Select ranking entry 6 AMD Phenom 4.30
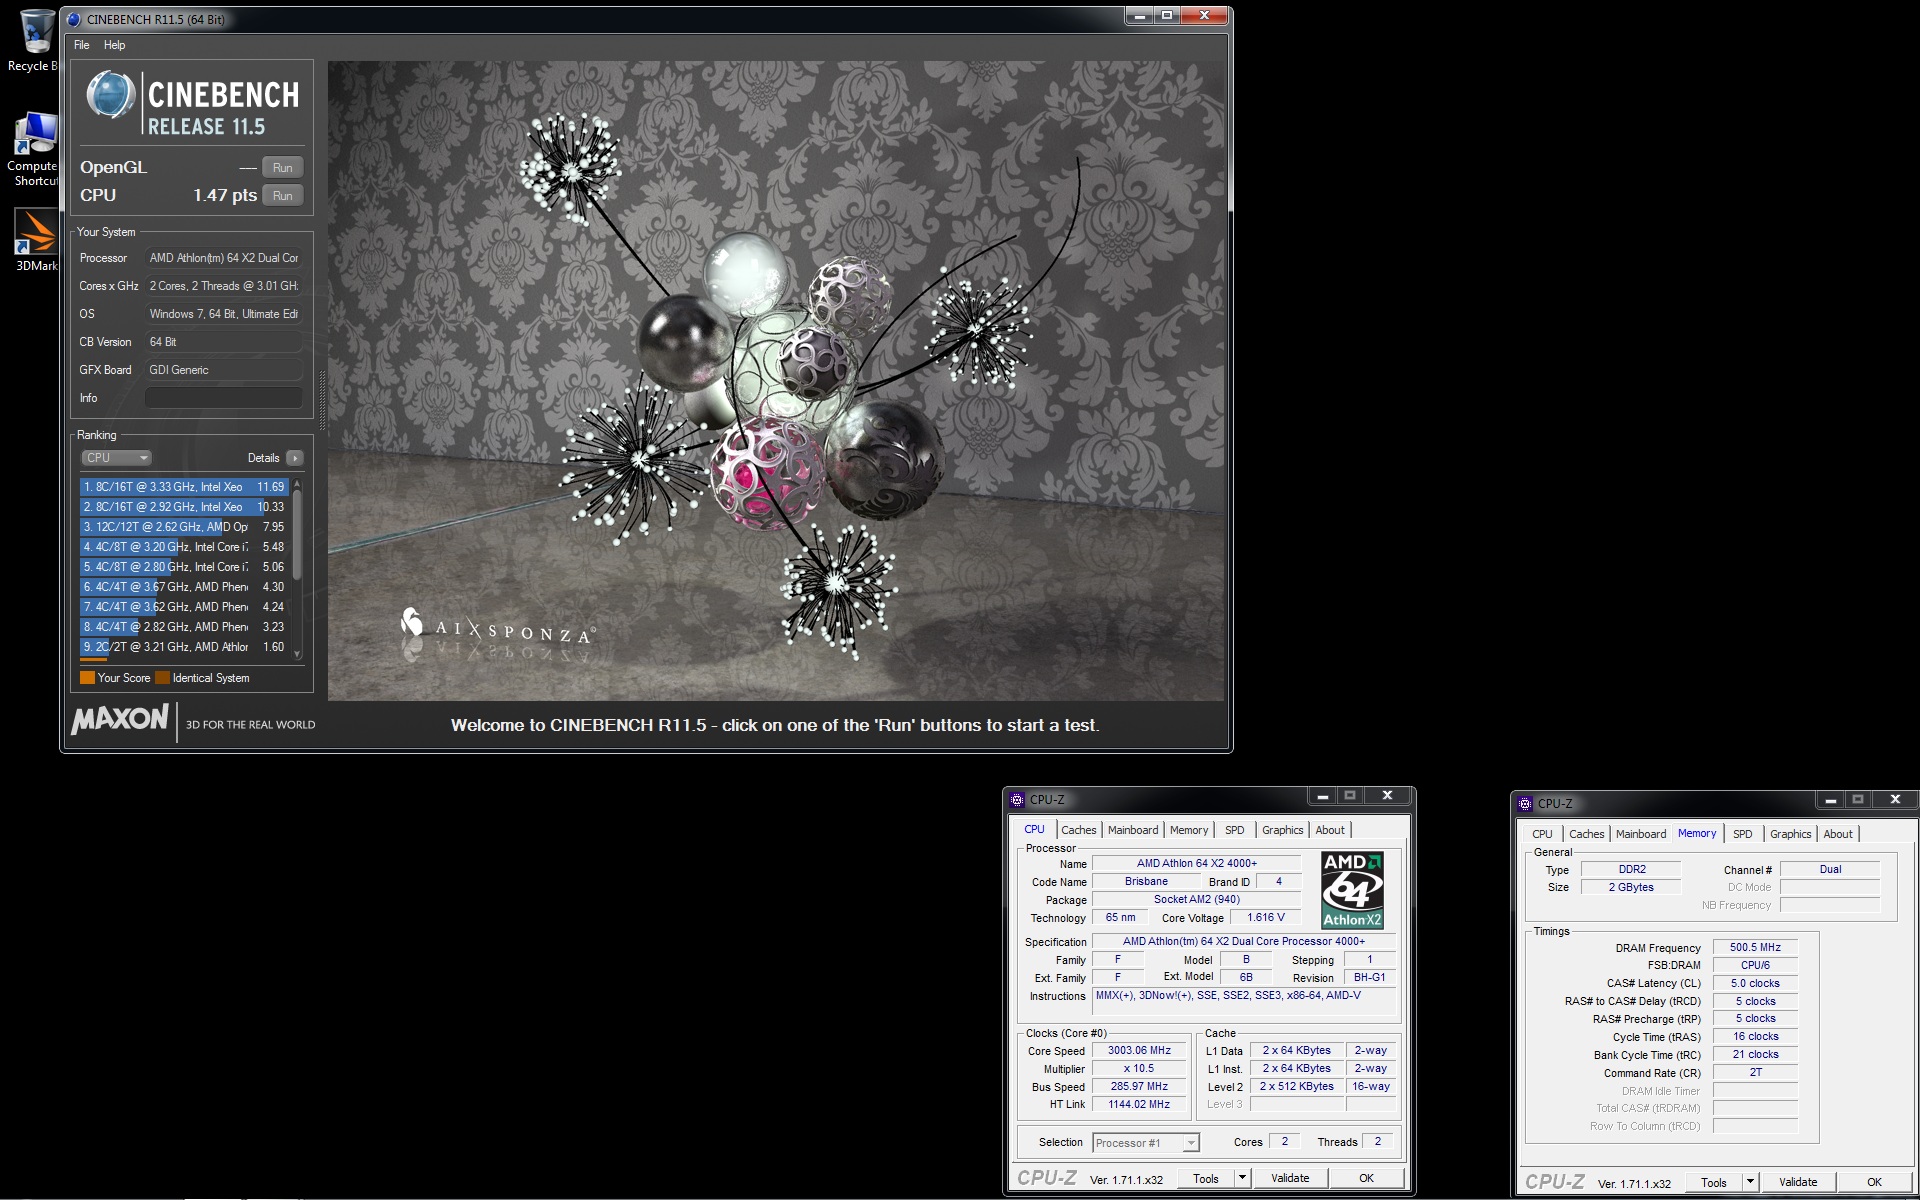This screenshot has height=1200, width=1920. pyautogui.click(x=184, y=587)
